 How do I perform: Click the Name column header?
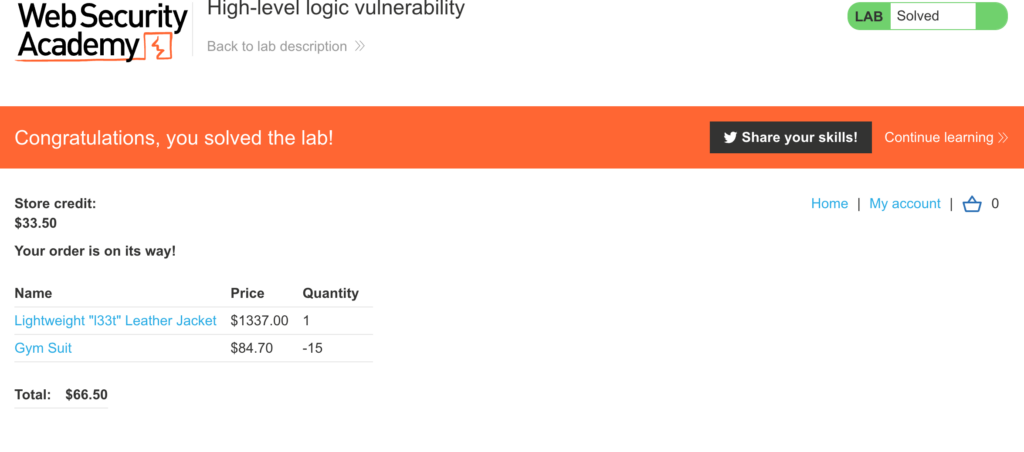[33, 293]
